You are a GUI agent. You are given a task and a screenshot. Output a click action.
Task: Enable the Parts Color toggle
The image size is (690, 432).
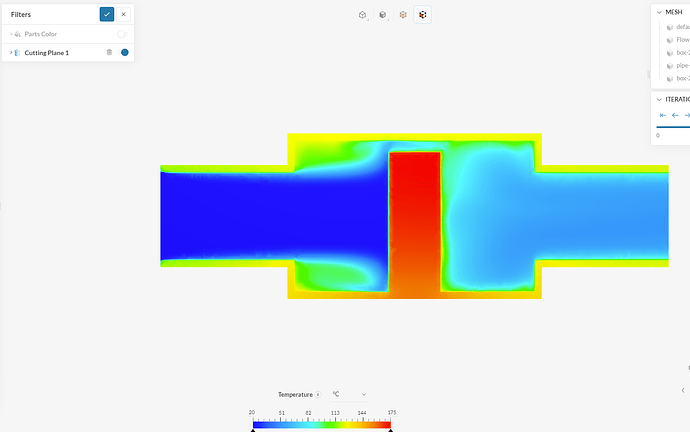click(x=122, y=34)
